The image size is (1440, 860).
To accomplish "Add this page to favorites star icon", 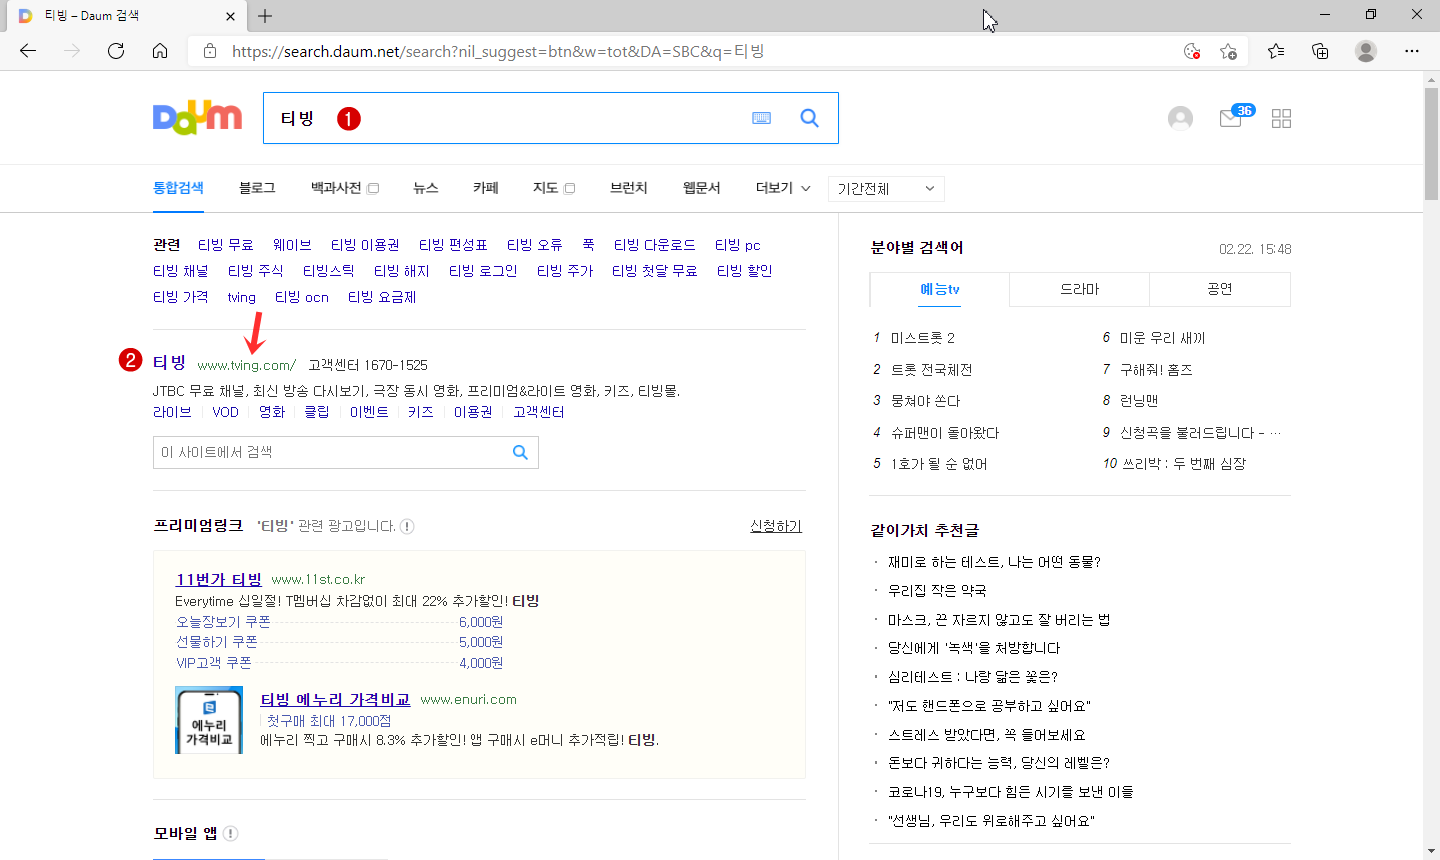I will 1229,51.
